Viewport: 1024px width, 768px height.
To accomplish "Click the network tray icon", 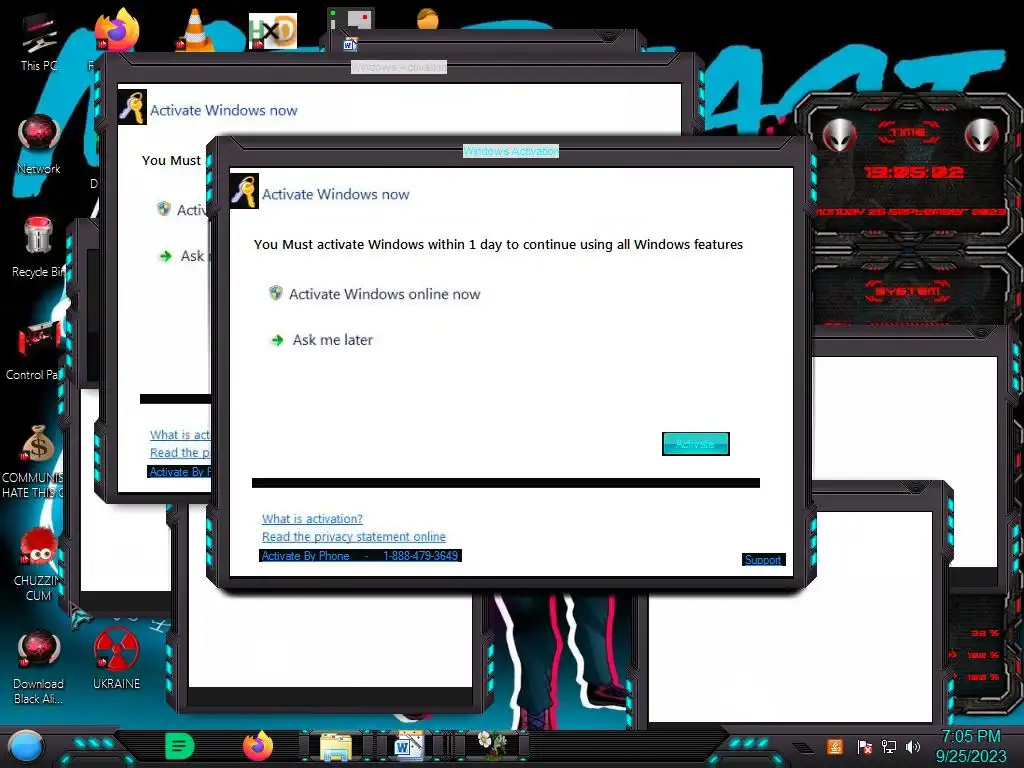I will [889, 746].
